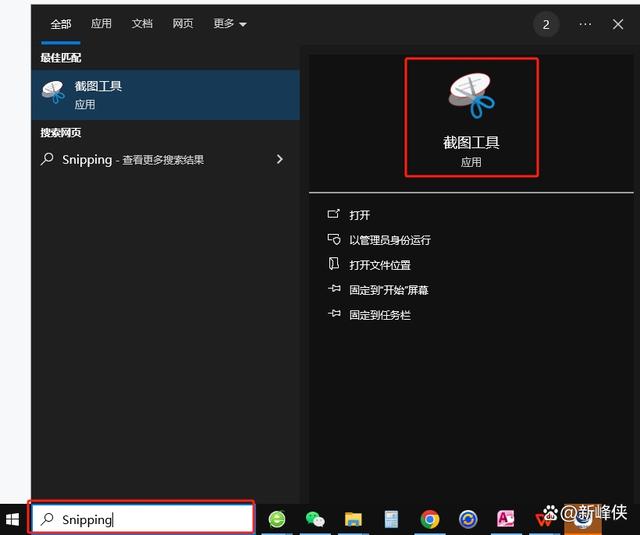This screenshot has height=535, width=640.
Task: Click the 截图工具 title in preview pane
Action: (471, 142)
